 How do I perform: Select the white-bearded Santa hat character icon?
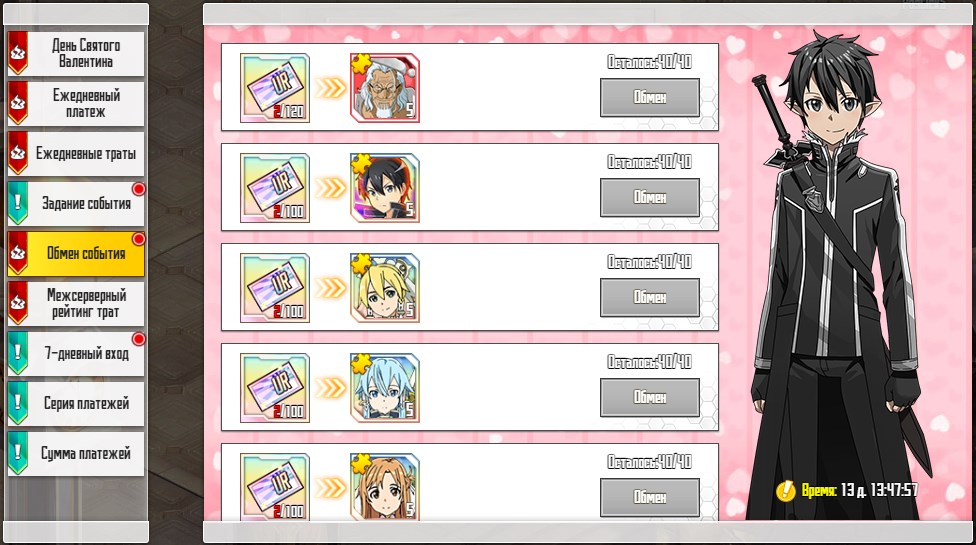pyautogui.click(x=385, y=88)
